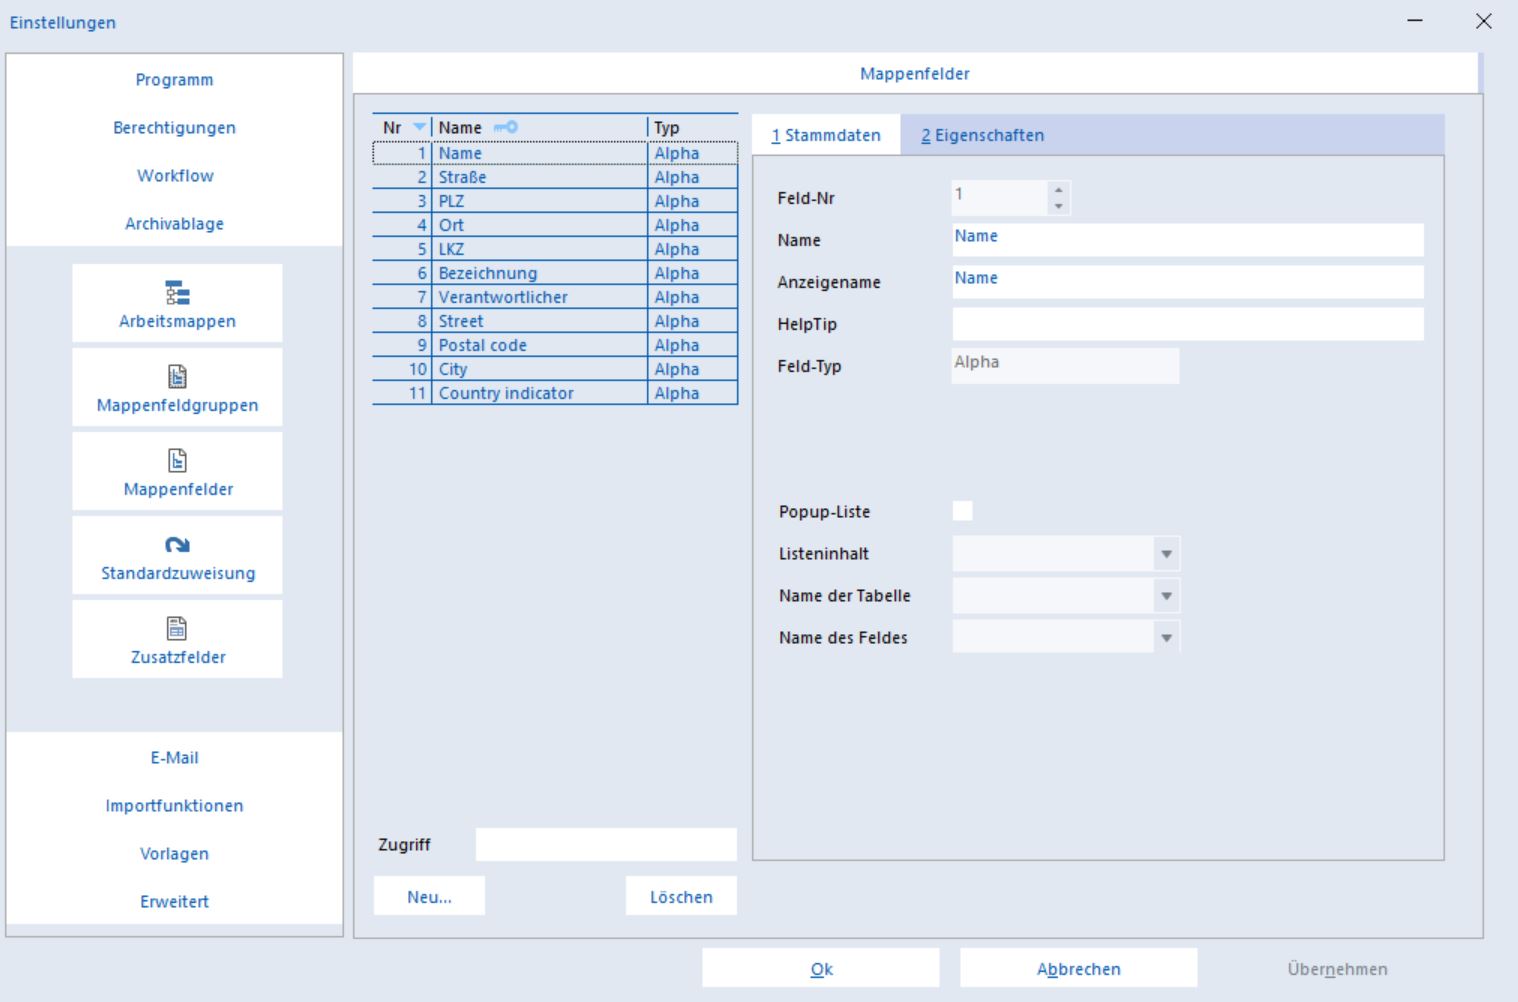Image resolution: width=1518 pixels, height=1002 pixels.
Task: Enable the Popup-Liste checkbox
Action: [962, 511]
